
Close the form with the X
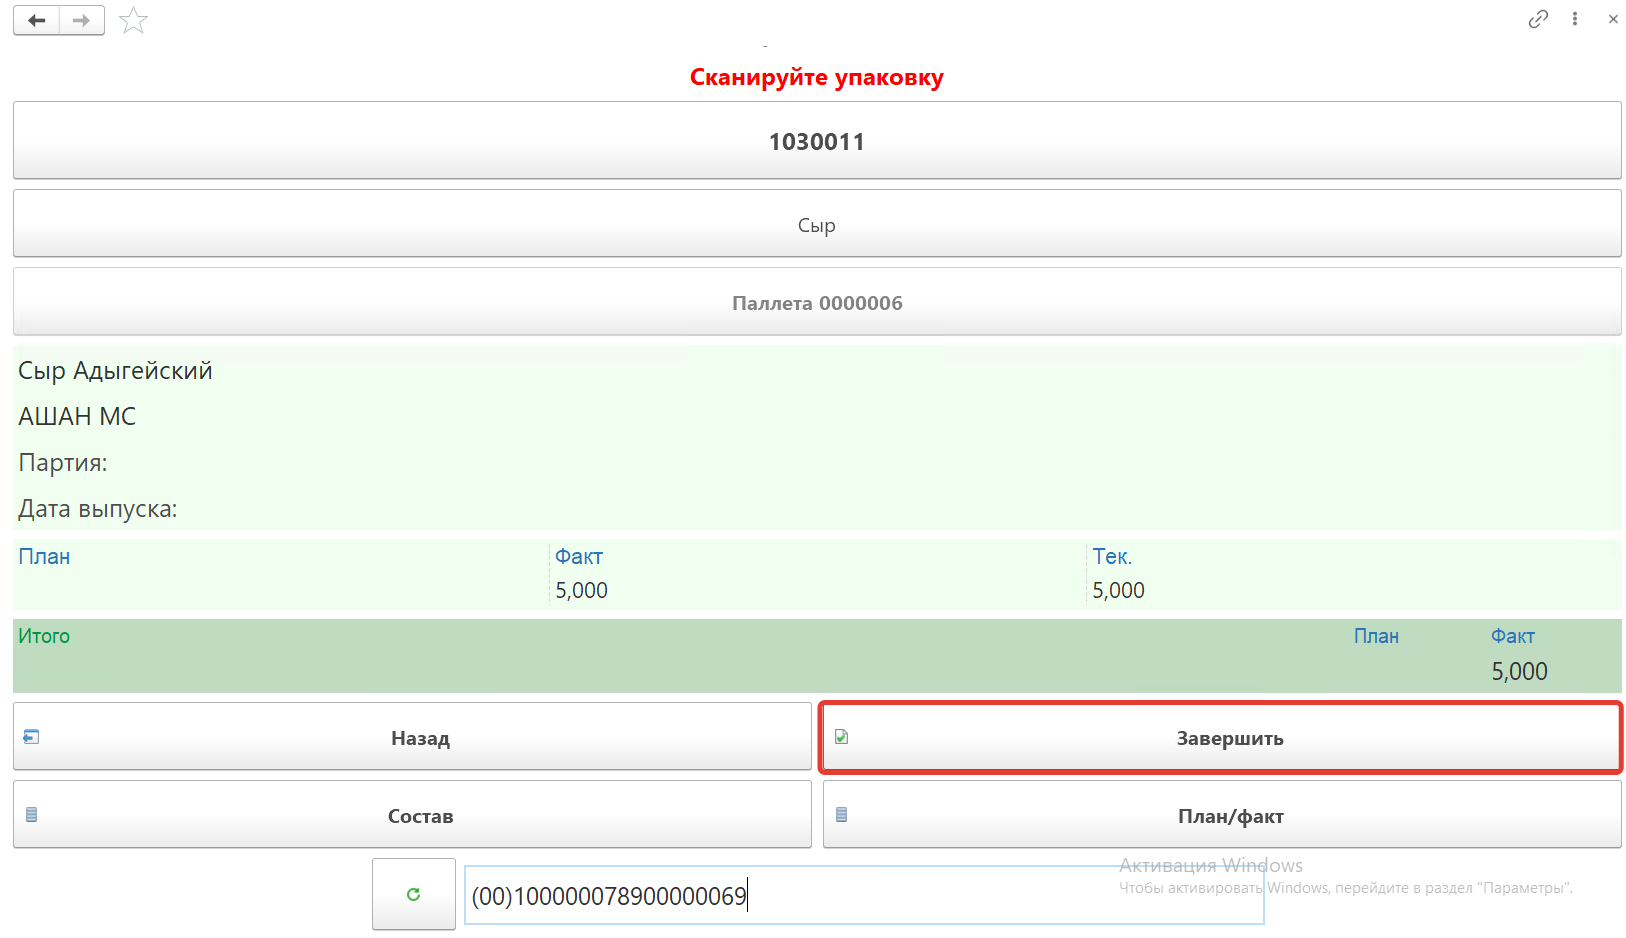pyautogui.click(x=1613, y=19)
